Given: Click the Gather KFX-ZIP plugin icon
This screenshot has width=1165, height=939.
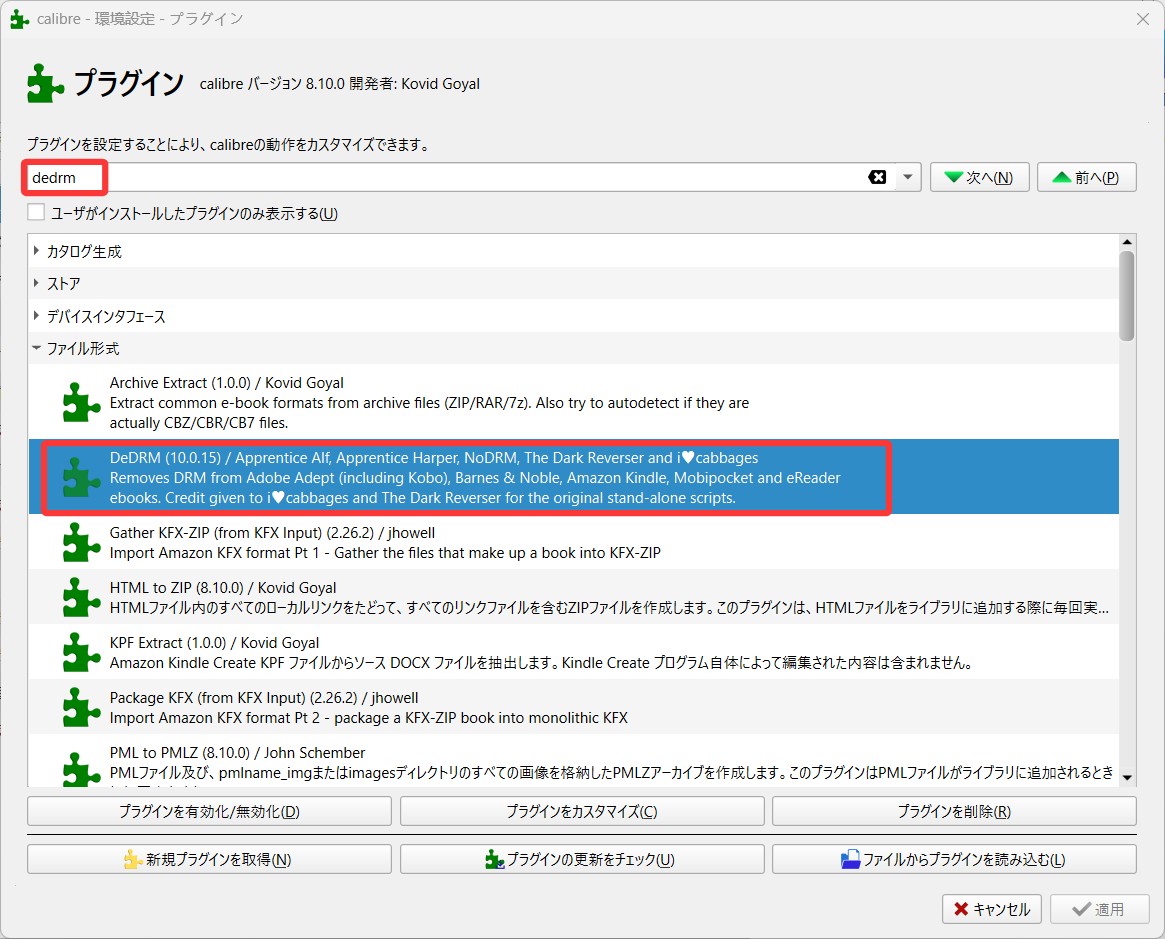Looking at the screenshot, I should [x=81, y=542].
